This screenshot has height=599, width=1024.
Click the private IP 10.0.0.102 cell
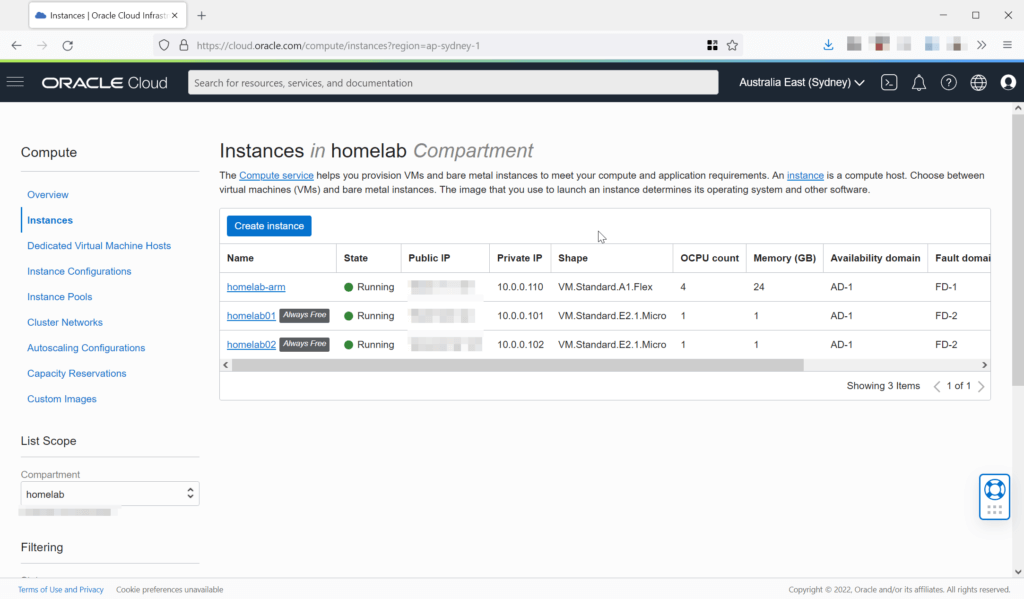[x=520, y=344]
